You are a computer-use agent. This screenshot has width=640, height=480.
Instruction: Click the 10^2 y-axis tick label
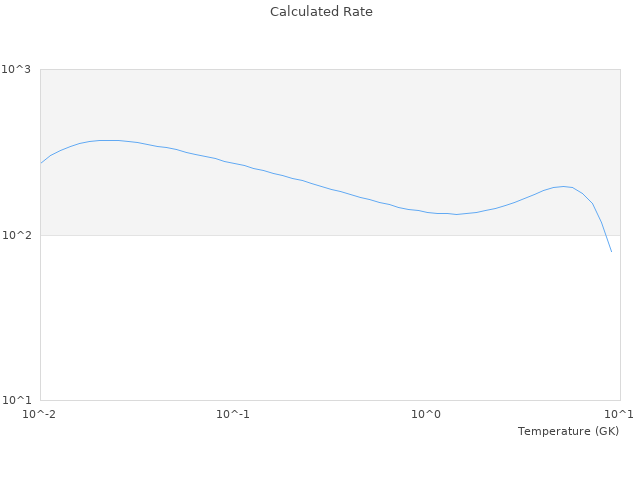click(x=20, y=235)
